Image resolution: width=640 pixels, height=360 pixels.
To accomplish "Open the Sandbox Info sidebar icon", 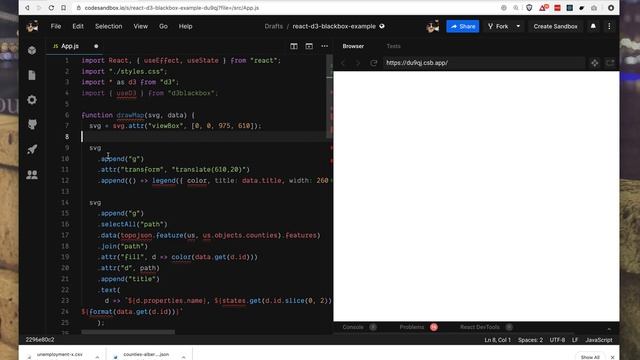I will (x=32, y=50).
